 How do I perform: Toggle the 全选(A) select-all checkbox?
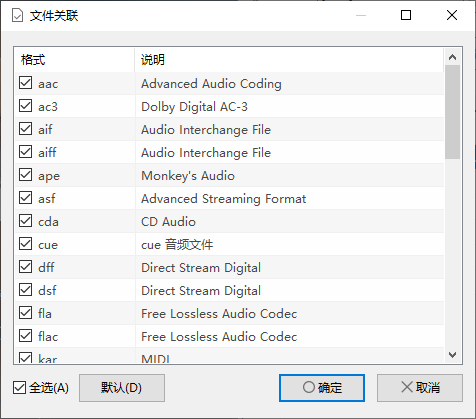pyautogui.click(x=19, y=388)
